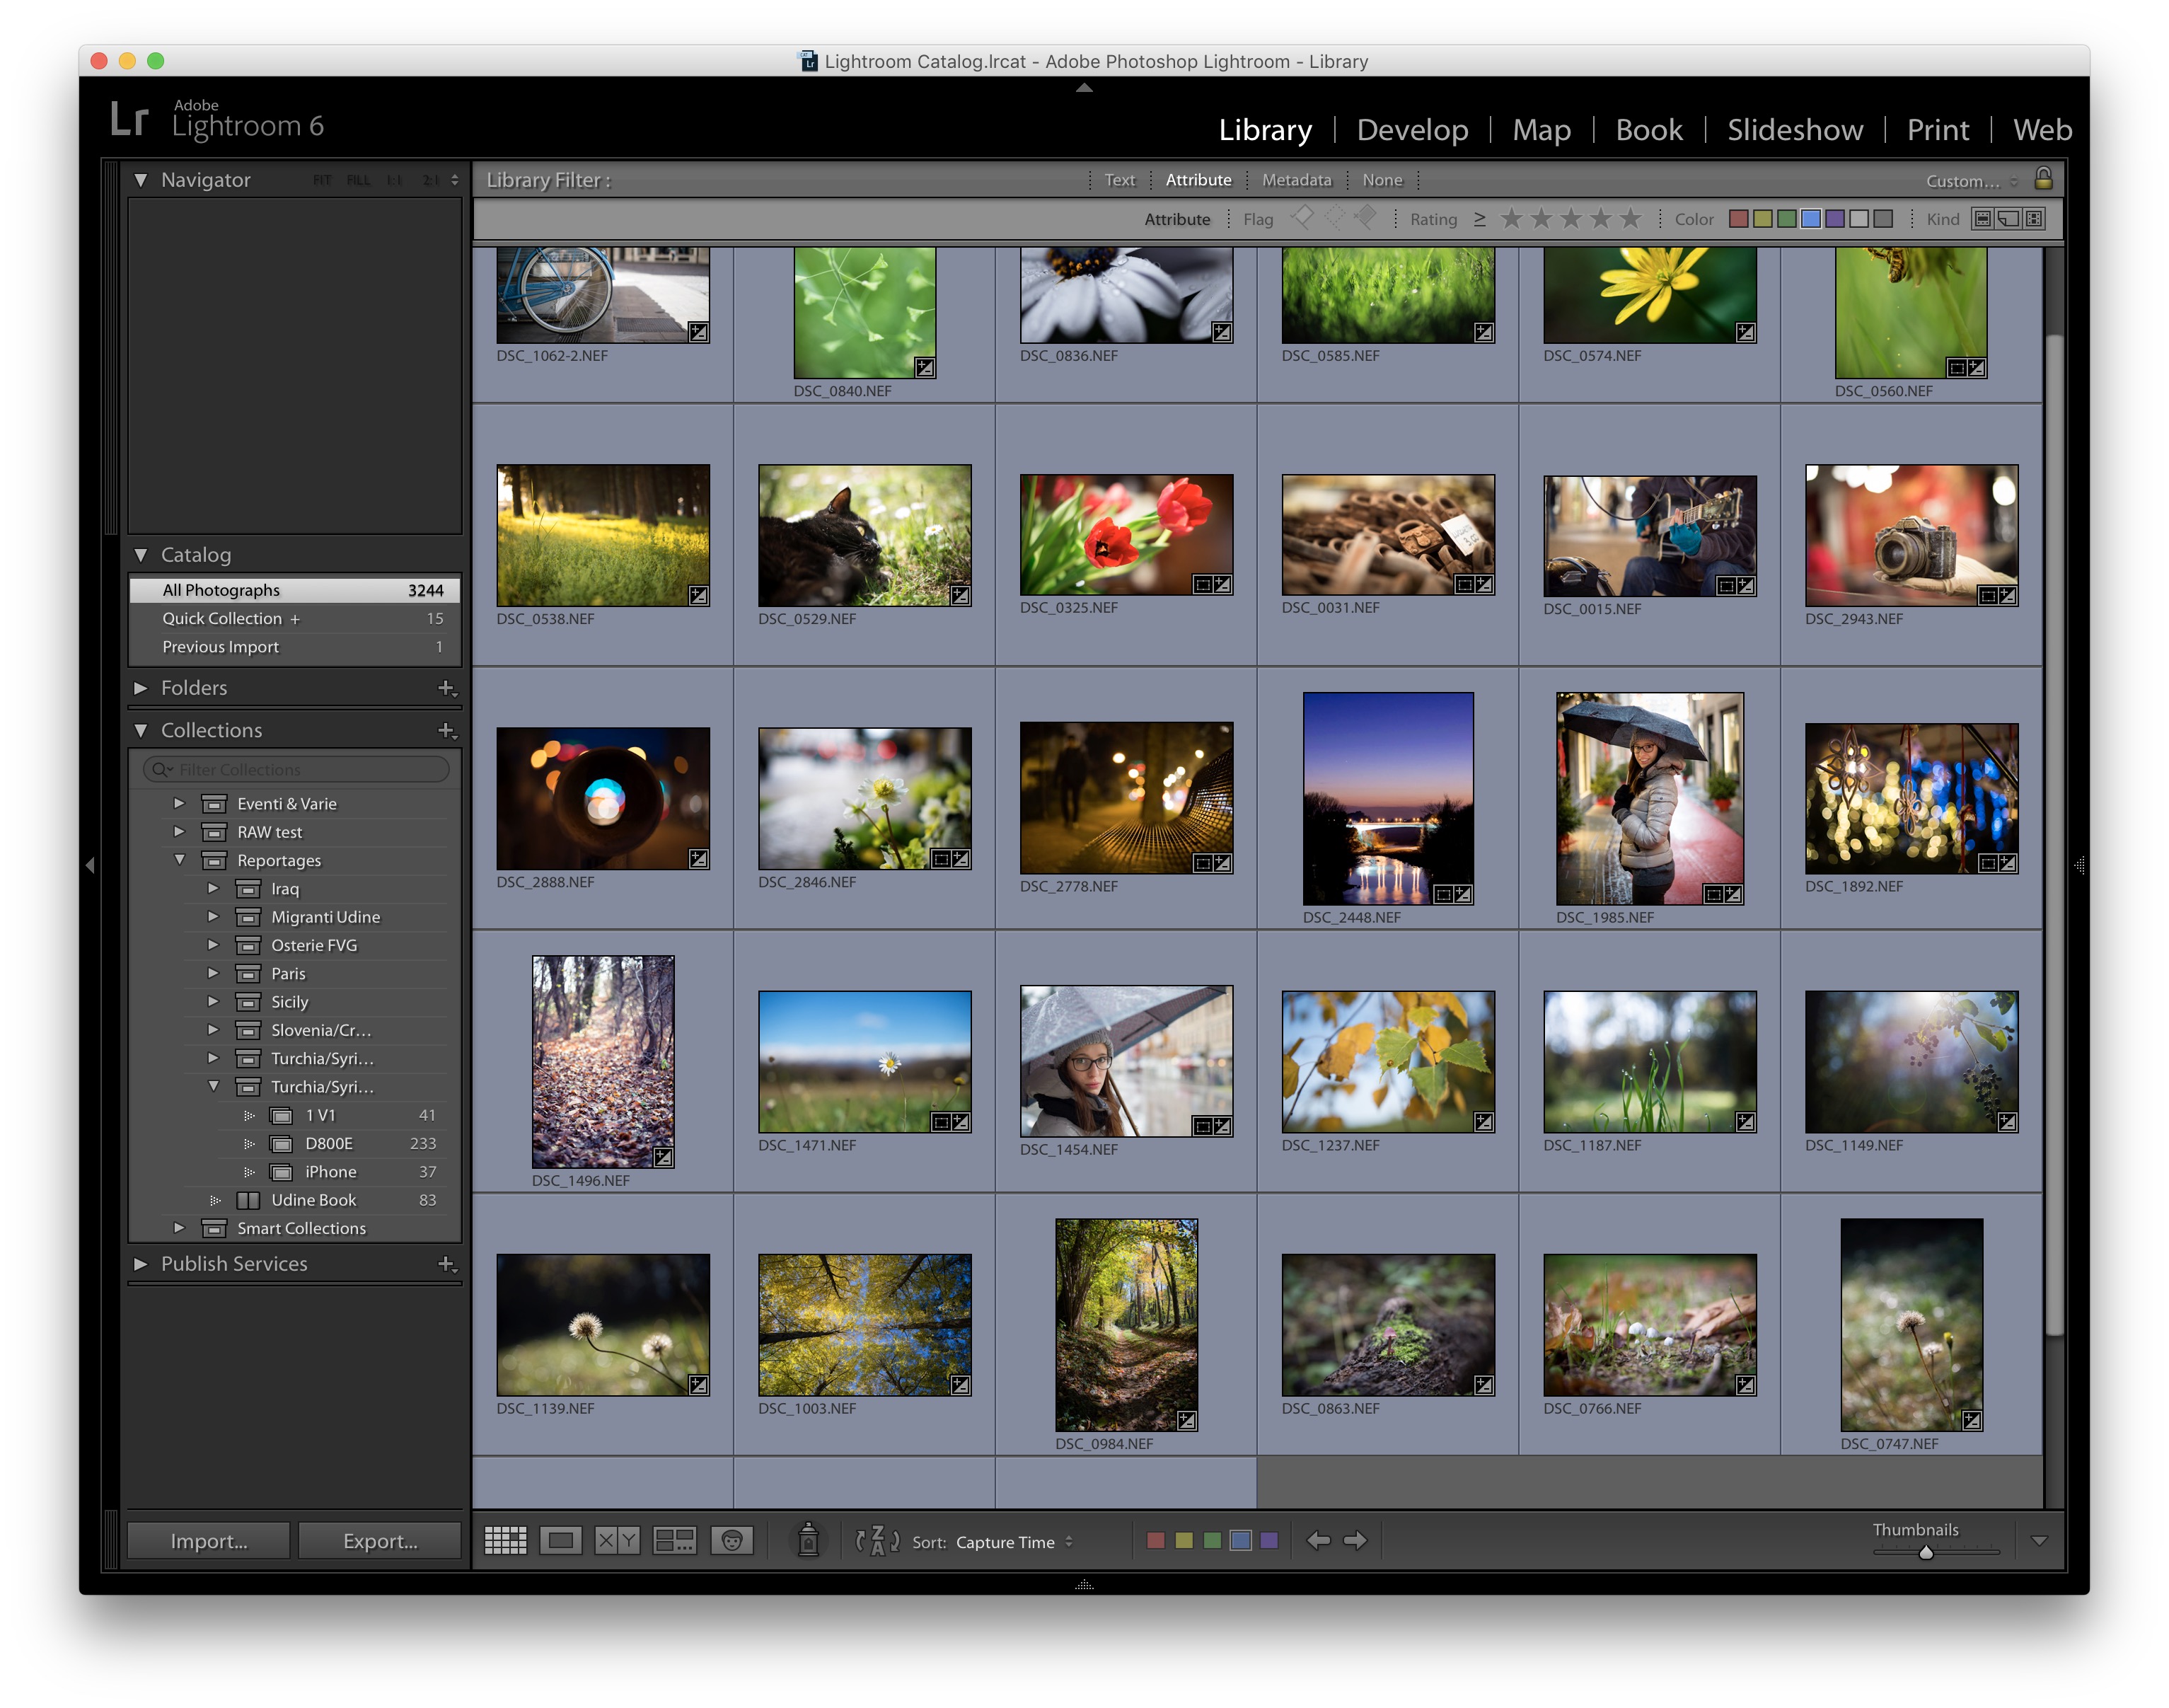Toggle the custom-label white swatch in Color filter
This screenshot has width=2169, height=1708.
1859,219
